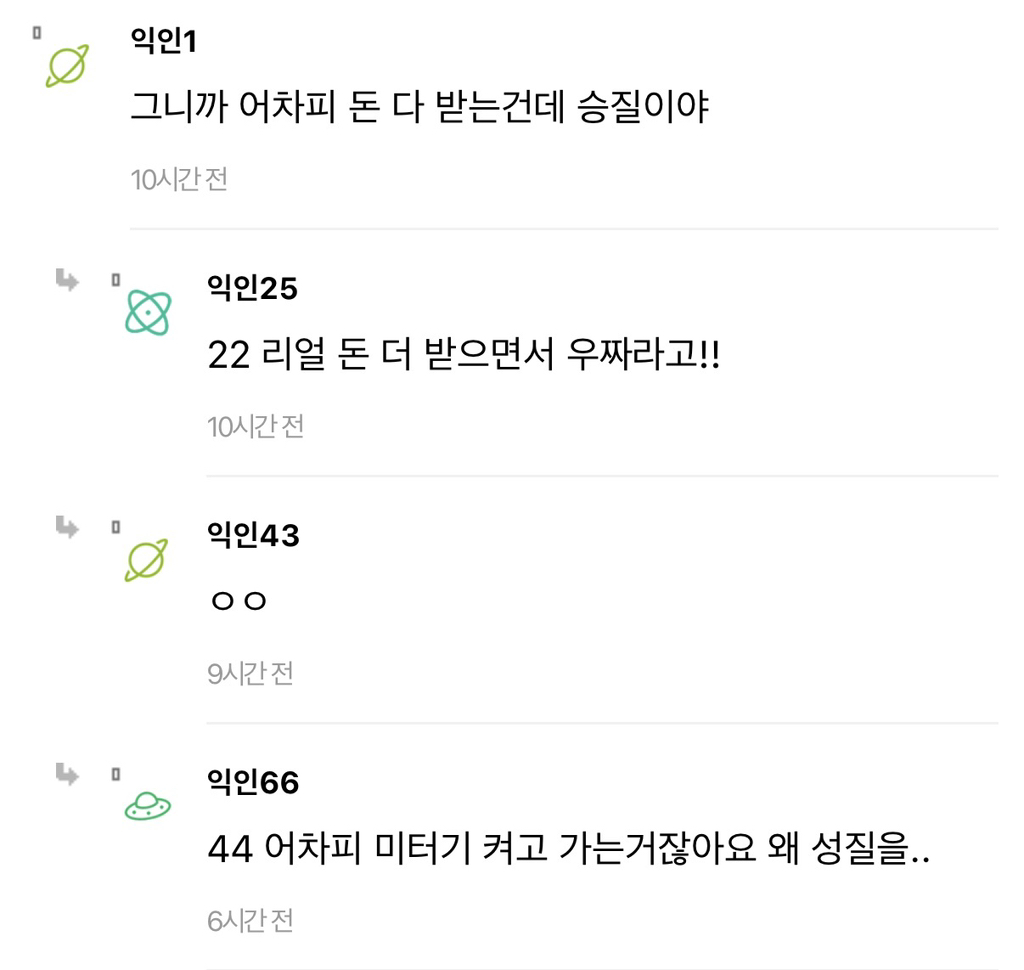Image resolution: width=1024 pixels, height=970 pixels.
Task: Click the "6시간 전" timestamp
Action: pos(250,921)
